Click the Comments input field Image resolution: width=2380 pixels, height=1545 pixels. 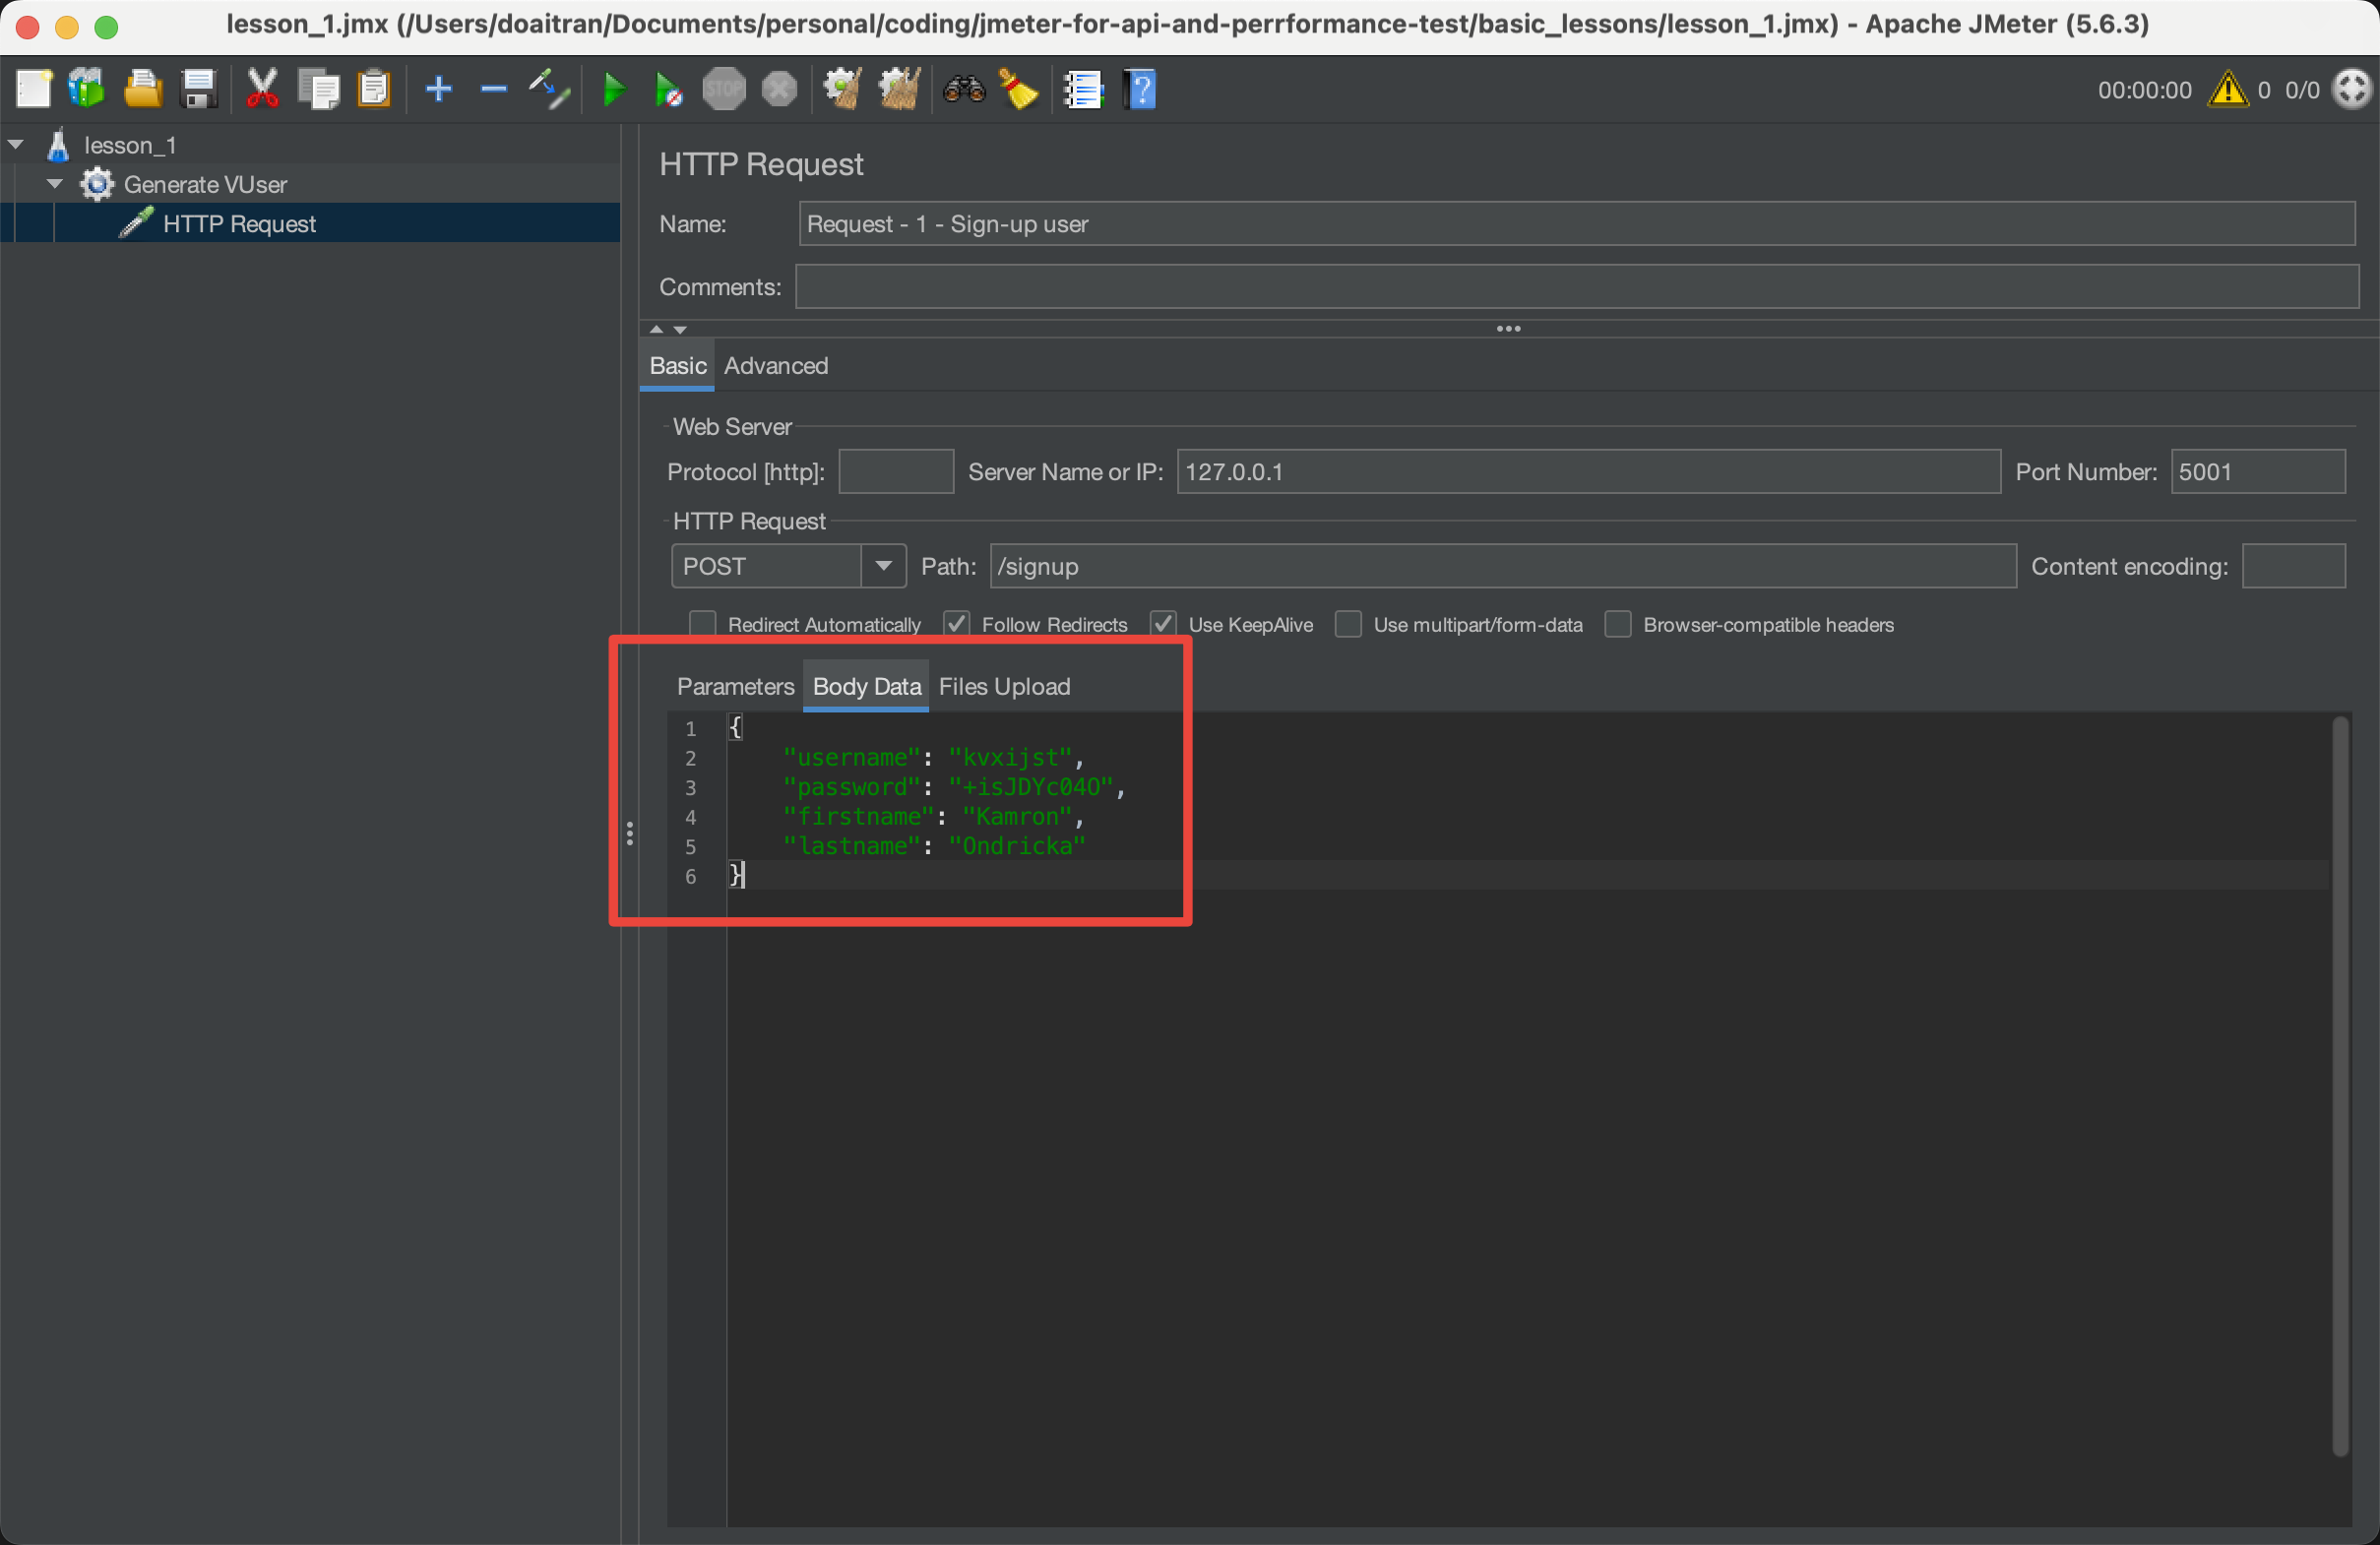pyautogui.click(x=1576, y=287)
